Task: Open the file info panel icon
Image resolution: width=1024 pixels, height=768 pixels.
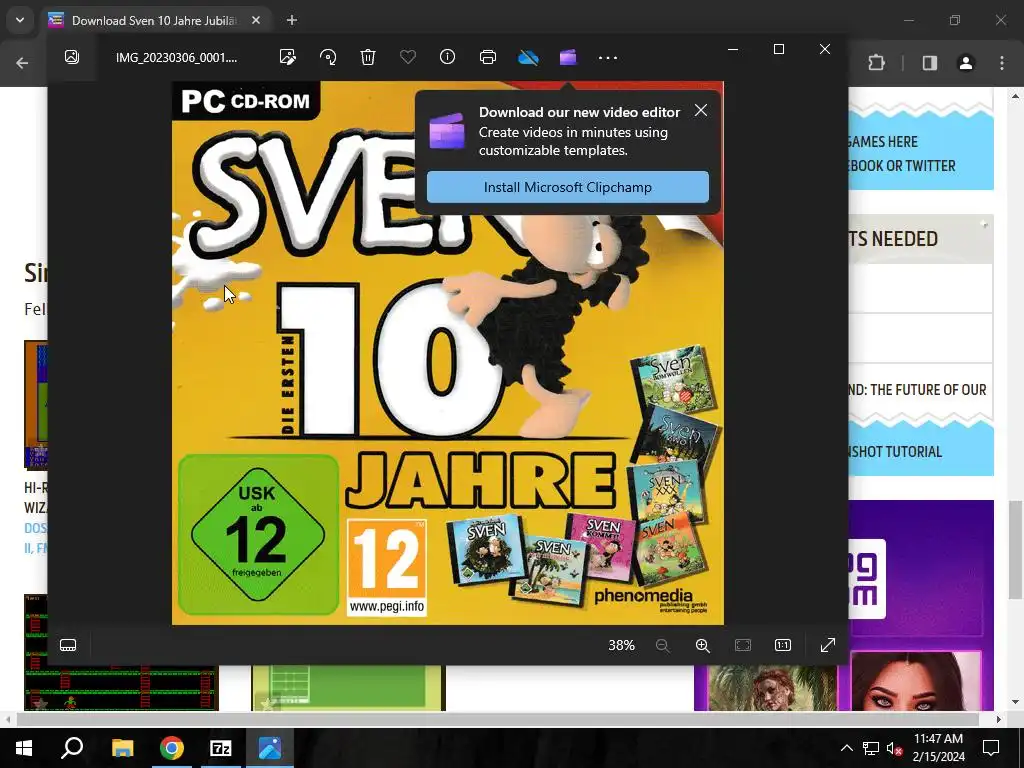Action: click(x=447, y=57)
